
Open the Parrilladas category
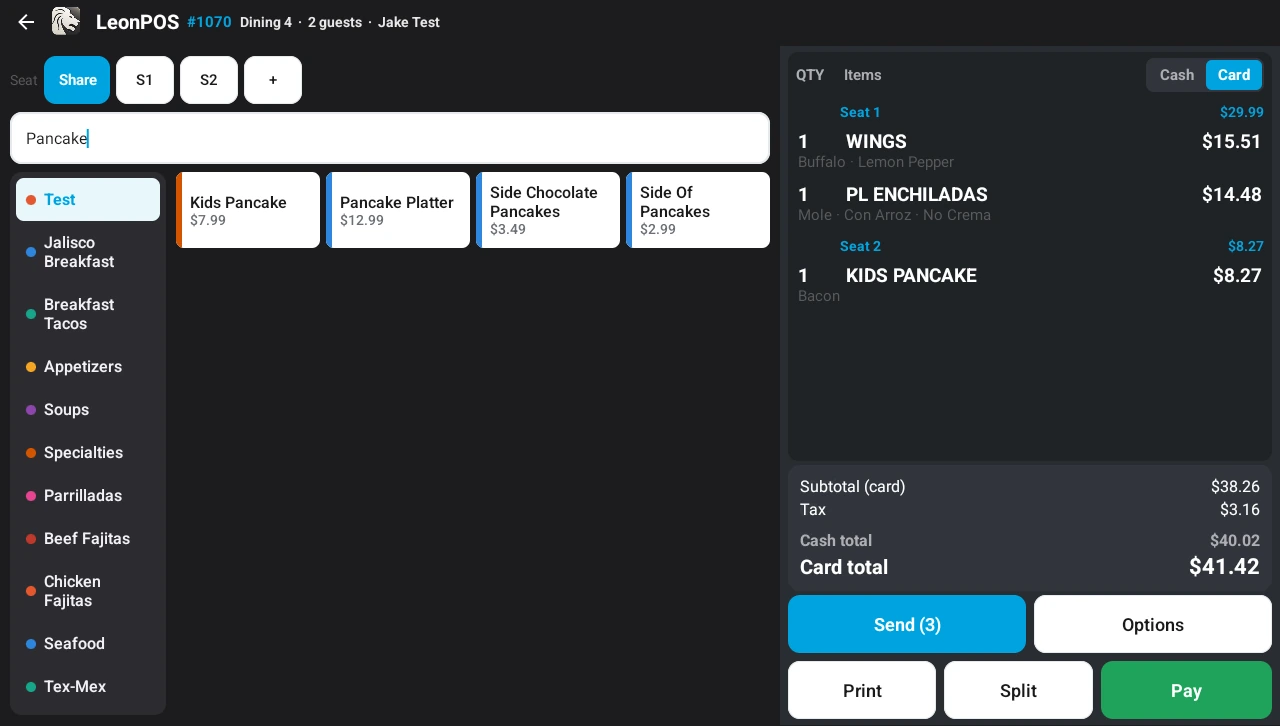[x=88, y=496]
